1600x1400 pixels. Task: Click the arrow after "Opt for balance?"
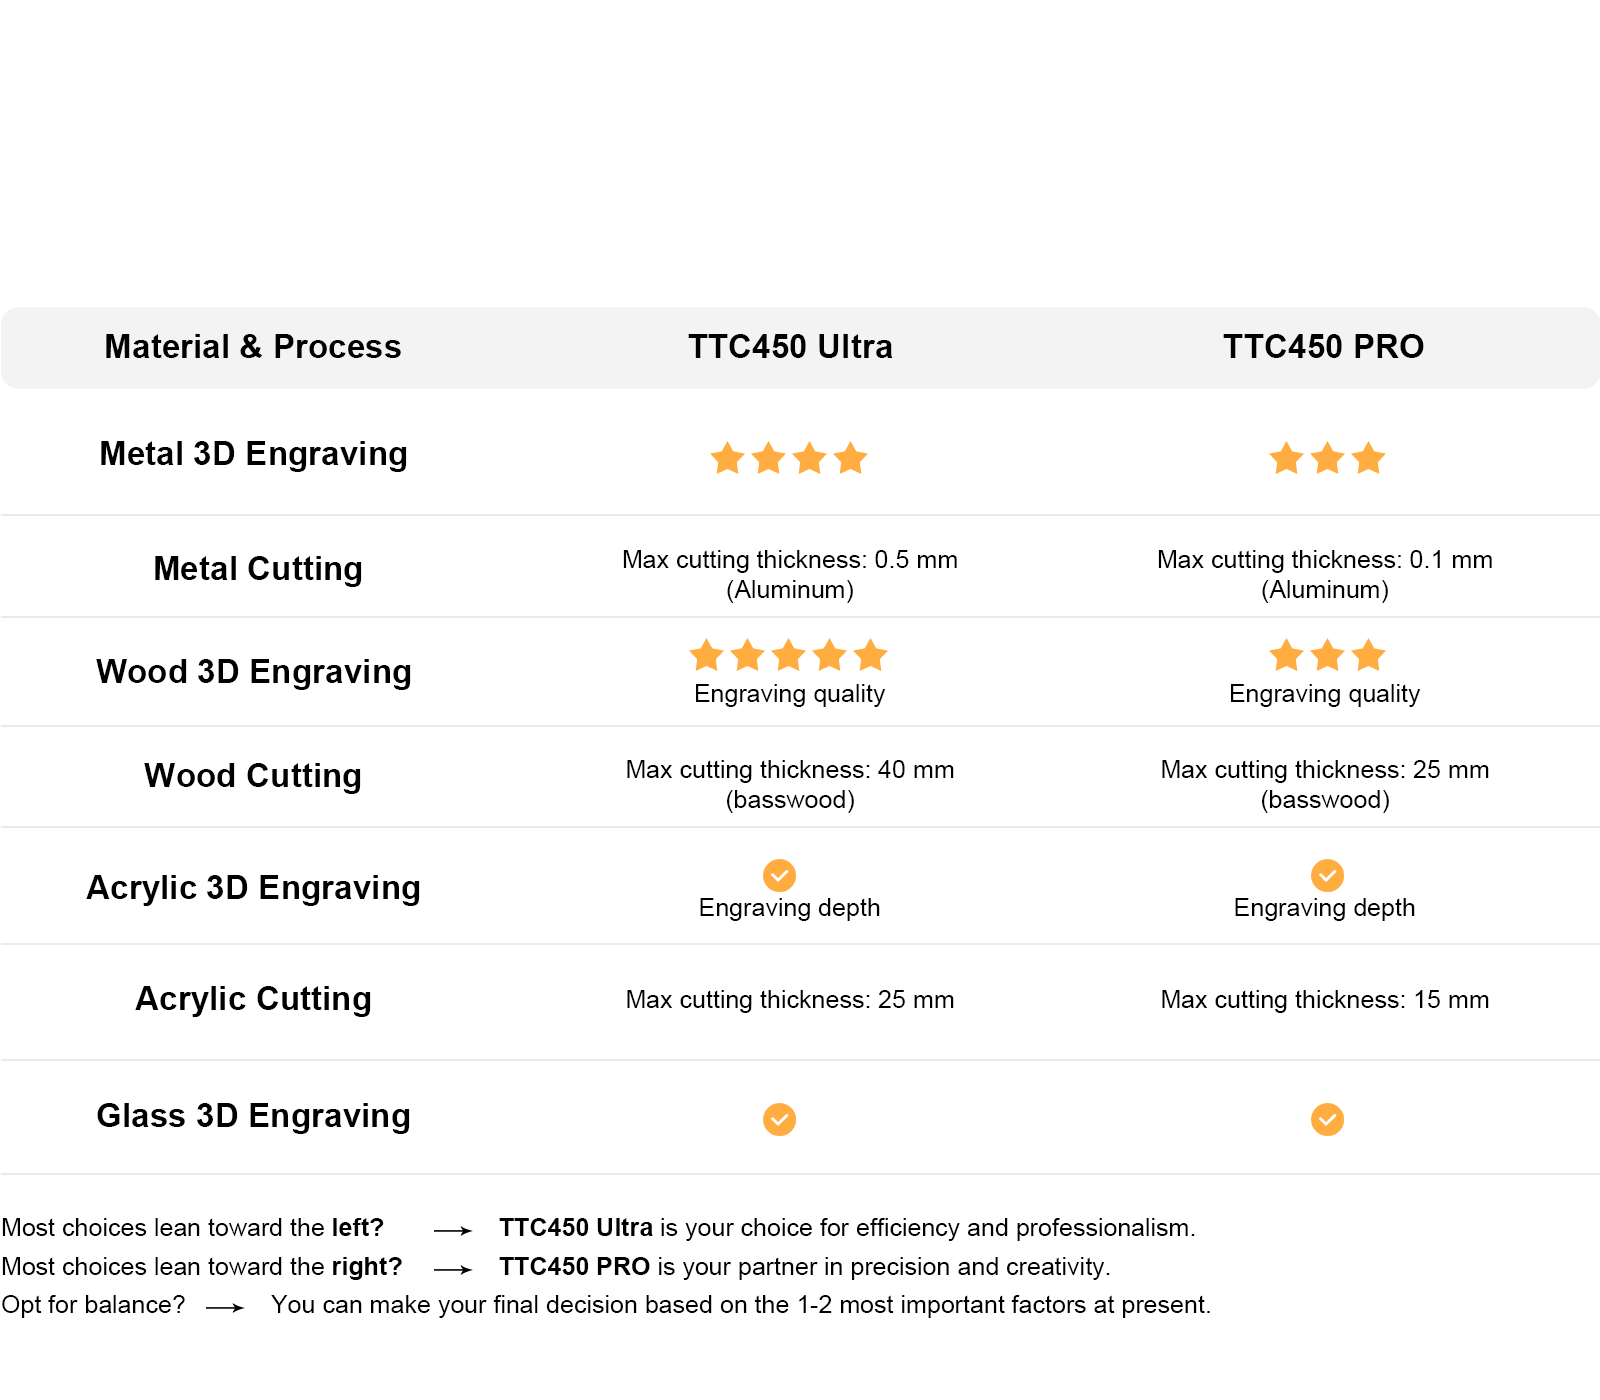tap(225, 1307)
